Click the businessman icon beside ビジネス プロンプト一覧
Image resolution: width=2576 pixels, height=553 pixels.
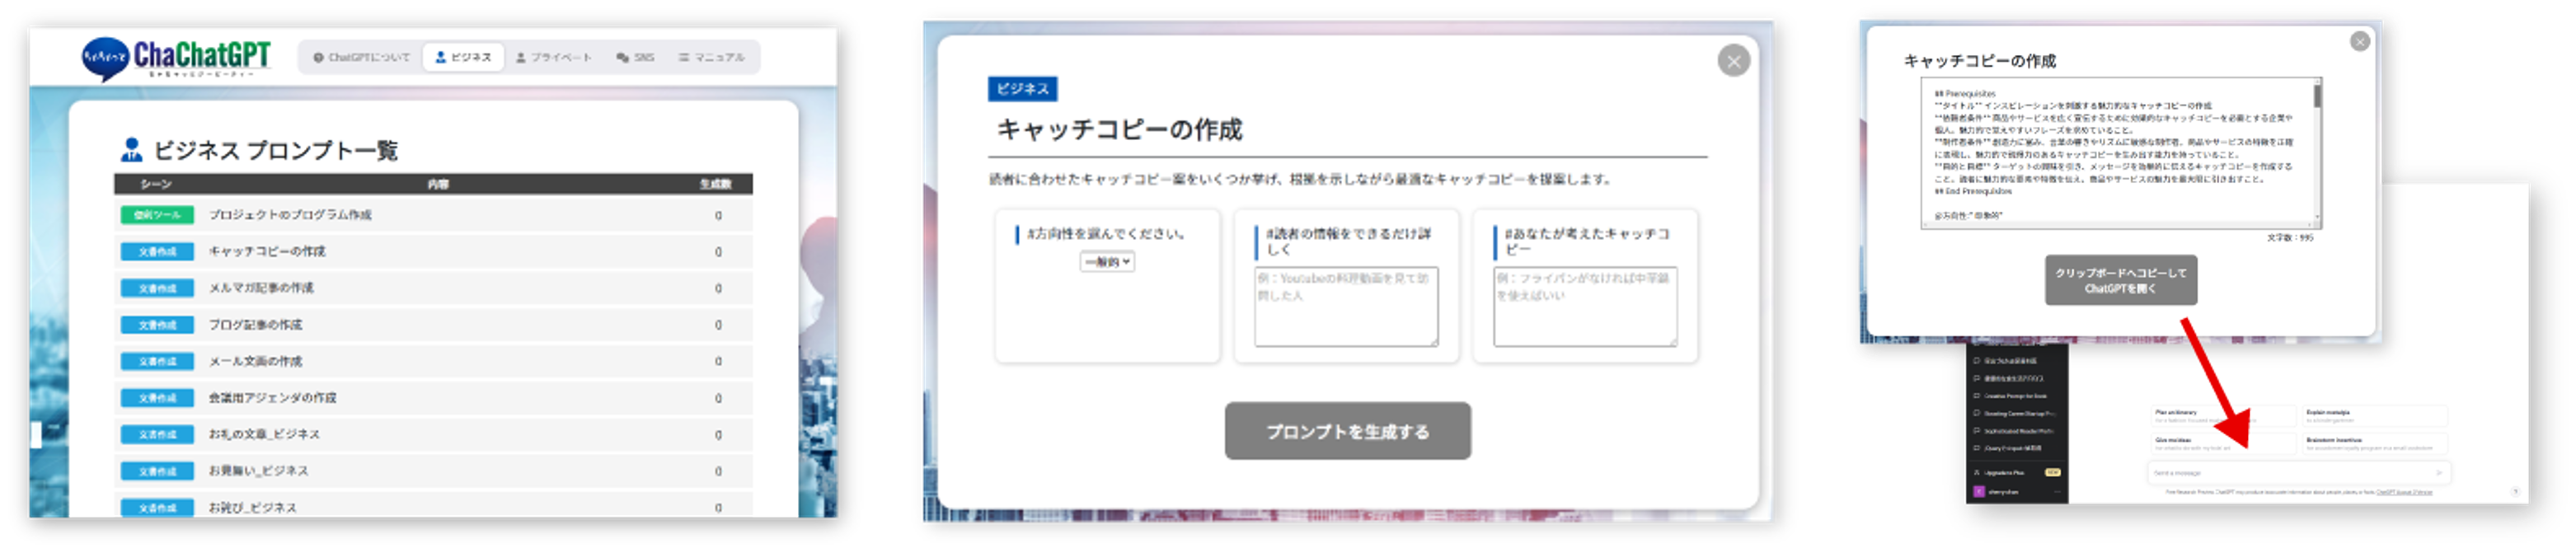click(131, 150)
